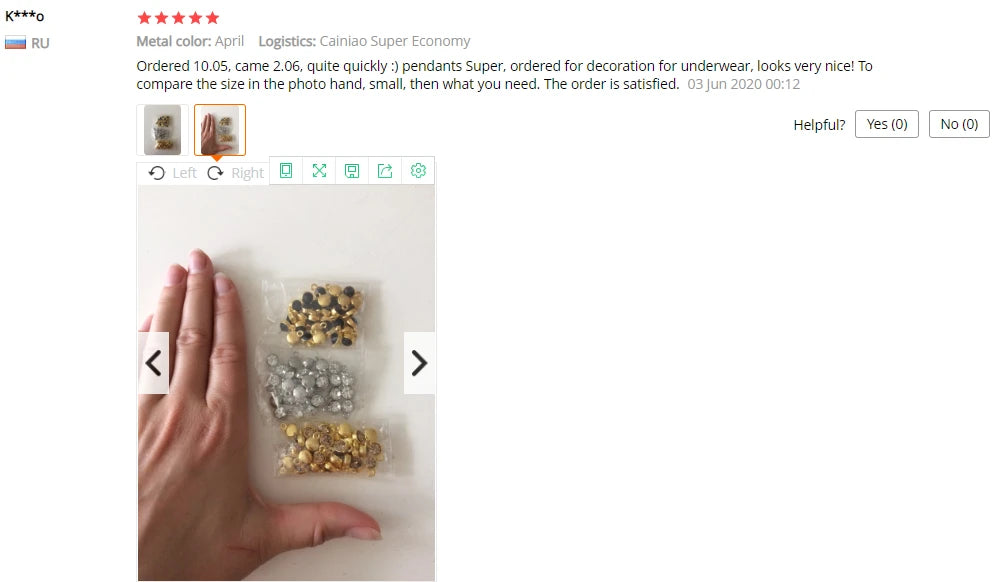Mark the review as helpful with Yes (0)
Image resolution: width=992 pixels, height=582 pixels.
886,124
